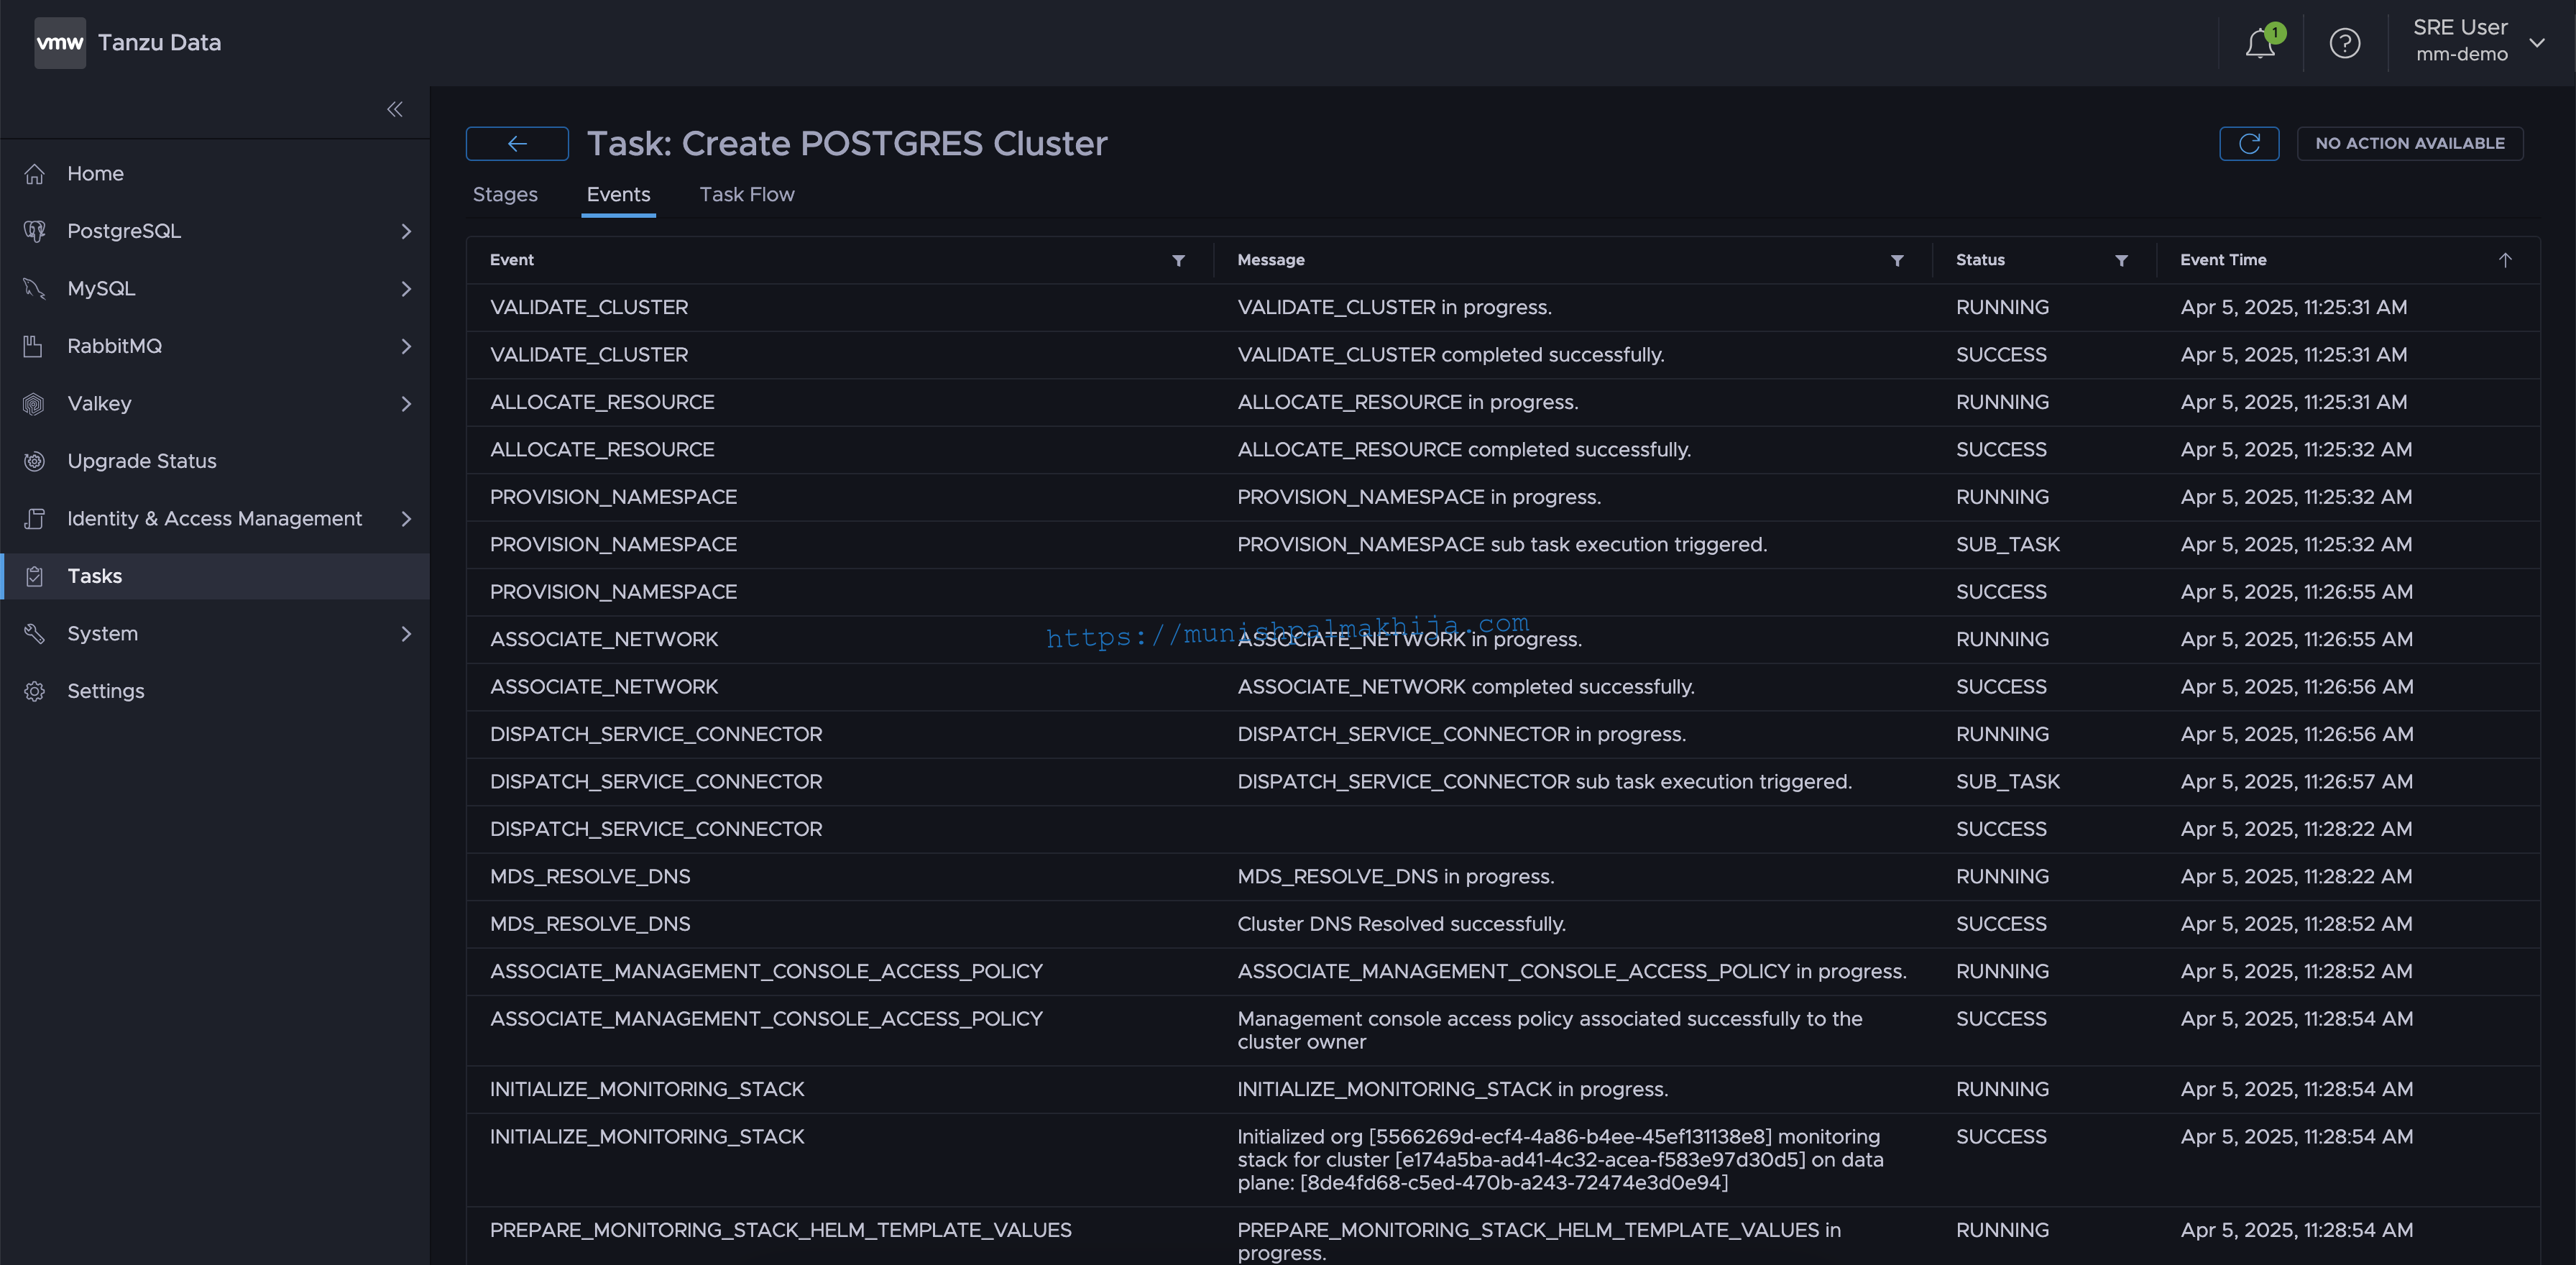Image resolution: width=2576 pixels, height=1265 pixels.
Task: Switch to the Stages tab
Action: click(505, 195)
